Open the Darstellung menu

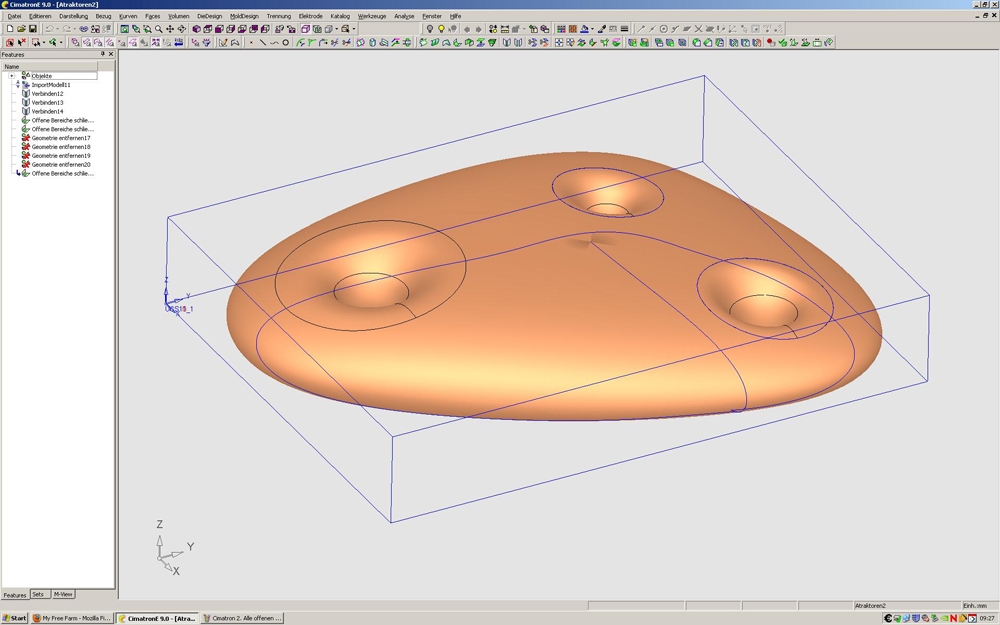(73, 16)
